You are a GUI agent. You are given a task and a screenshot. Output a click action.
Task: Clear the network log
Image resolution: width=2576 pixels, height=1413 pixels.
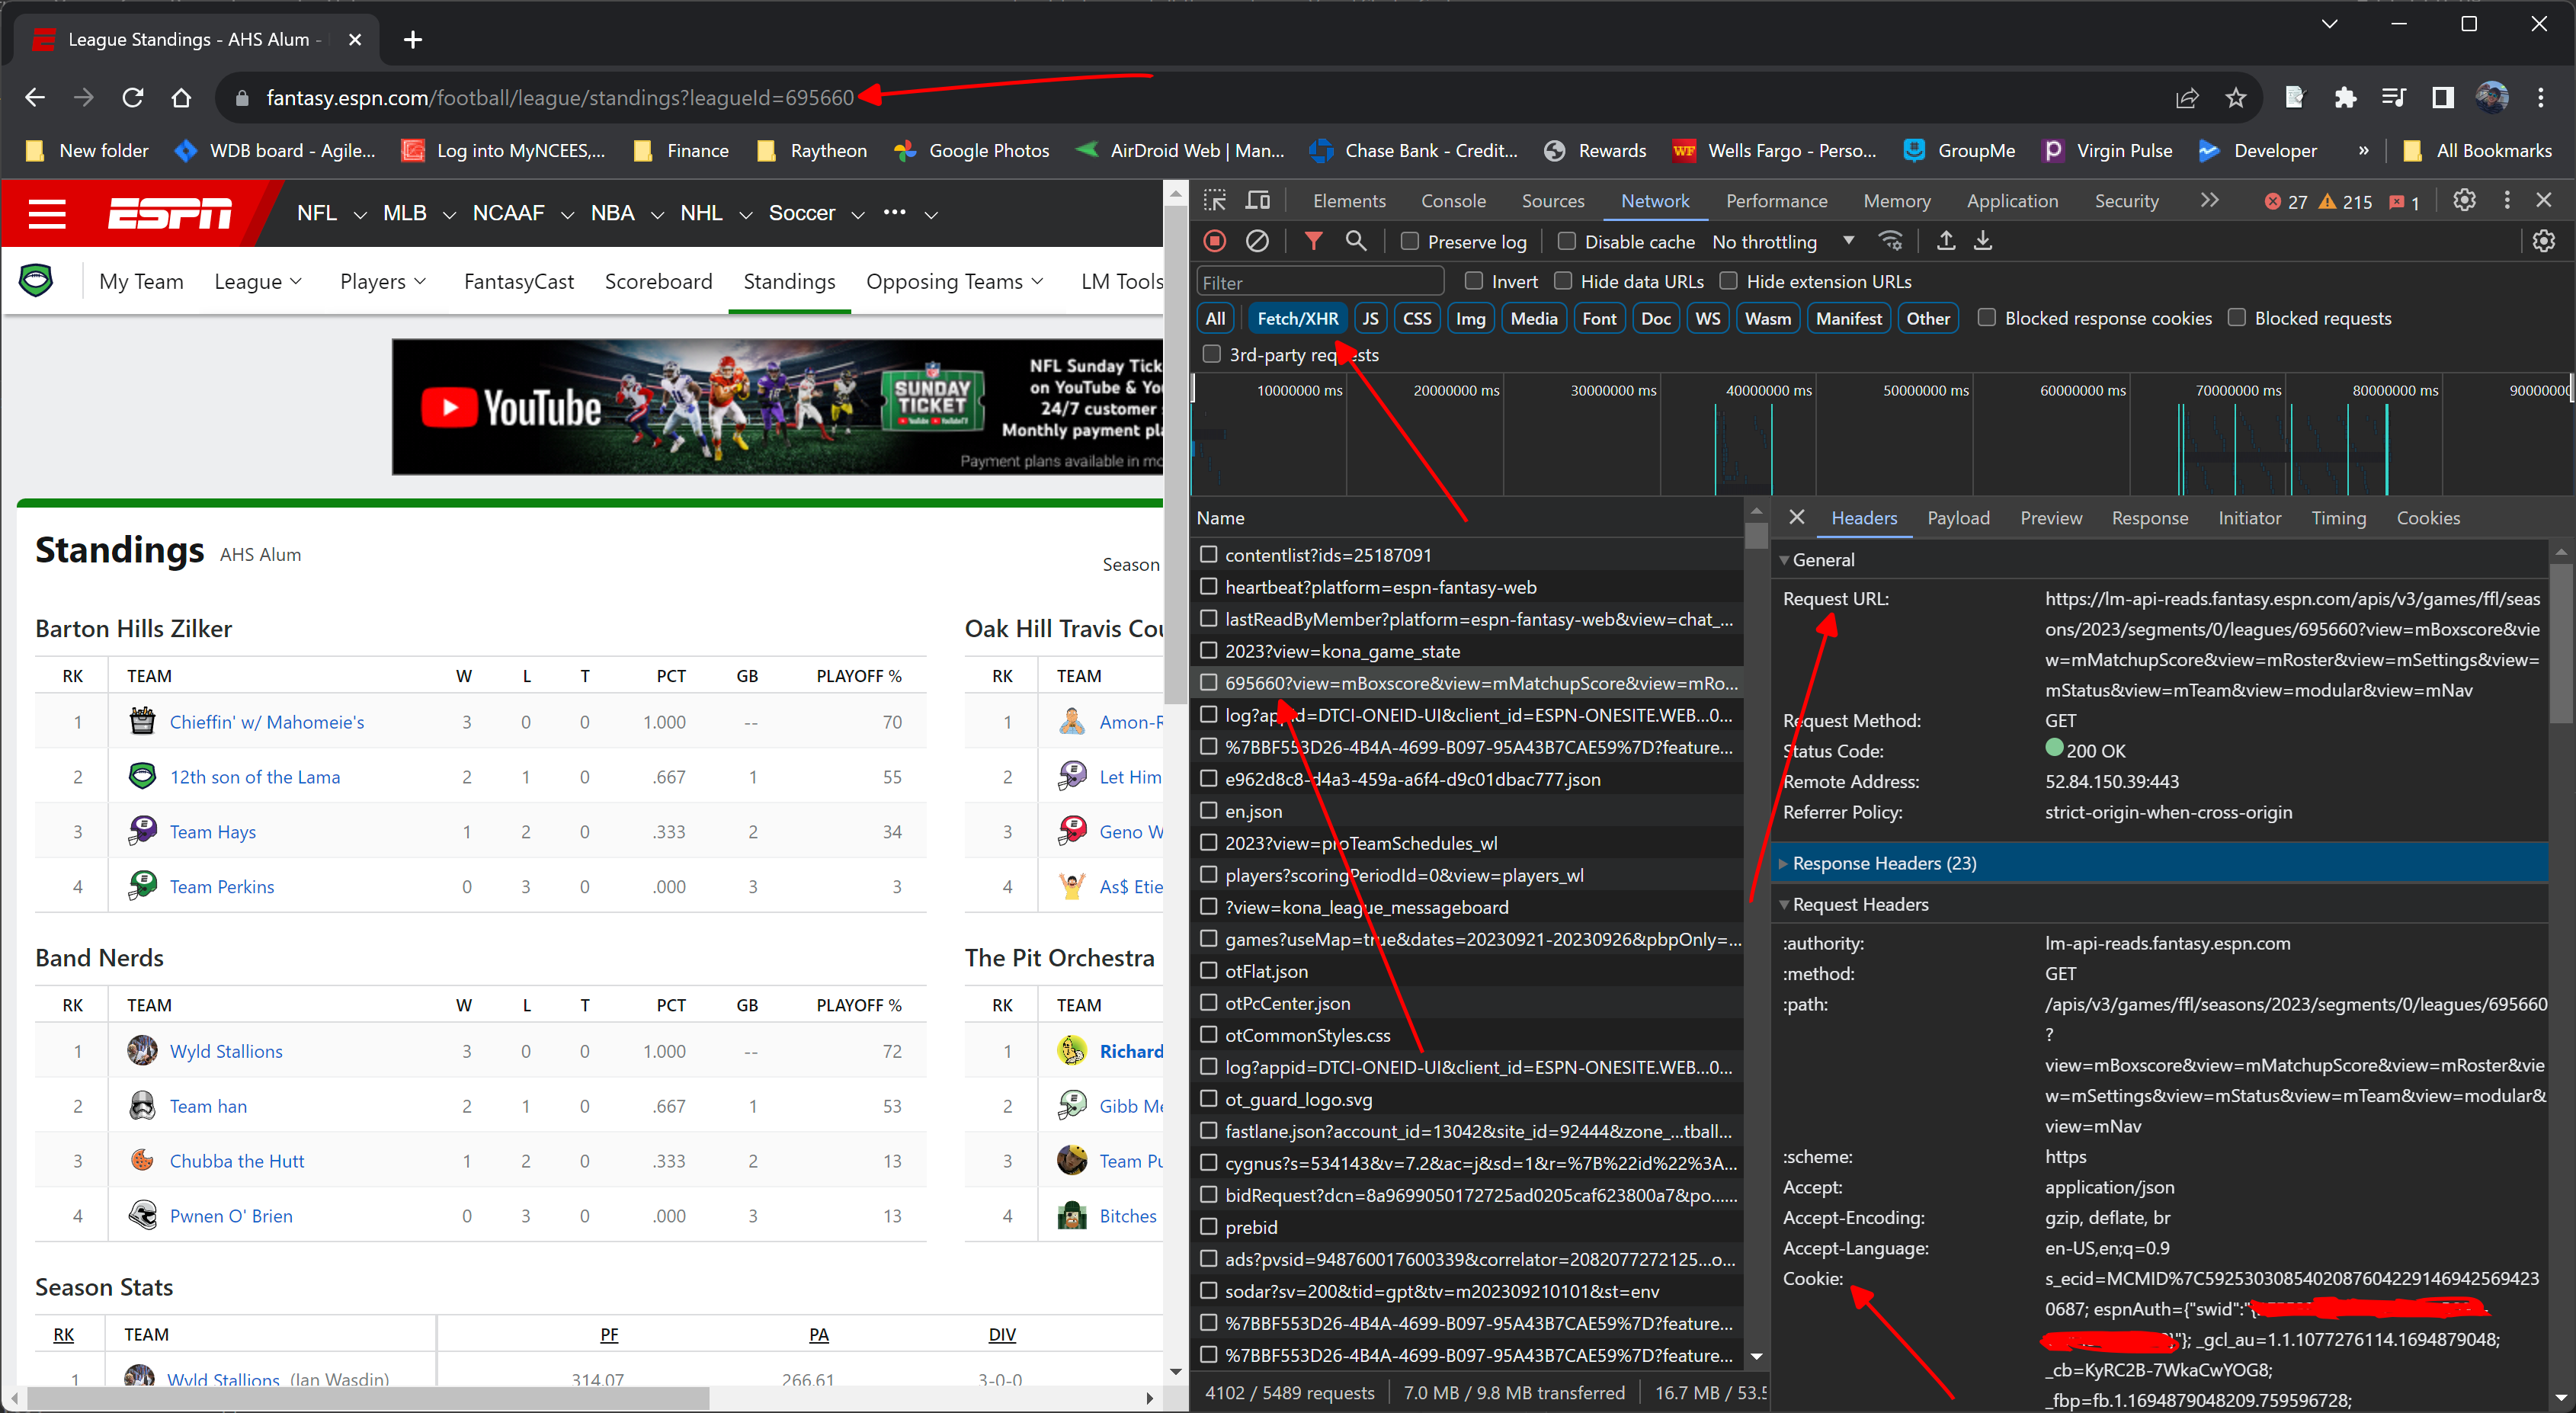tap(1257, 241)
